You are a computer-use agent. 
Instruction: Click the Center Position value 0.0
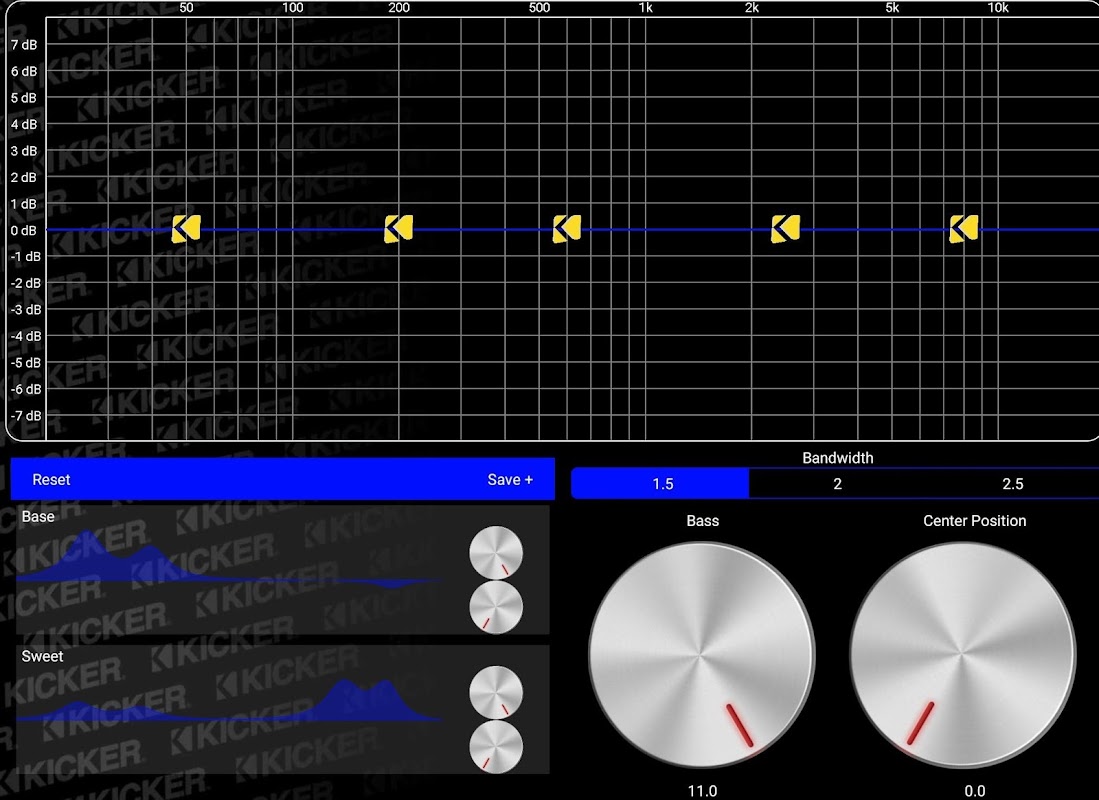[975, 791]
